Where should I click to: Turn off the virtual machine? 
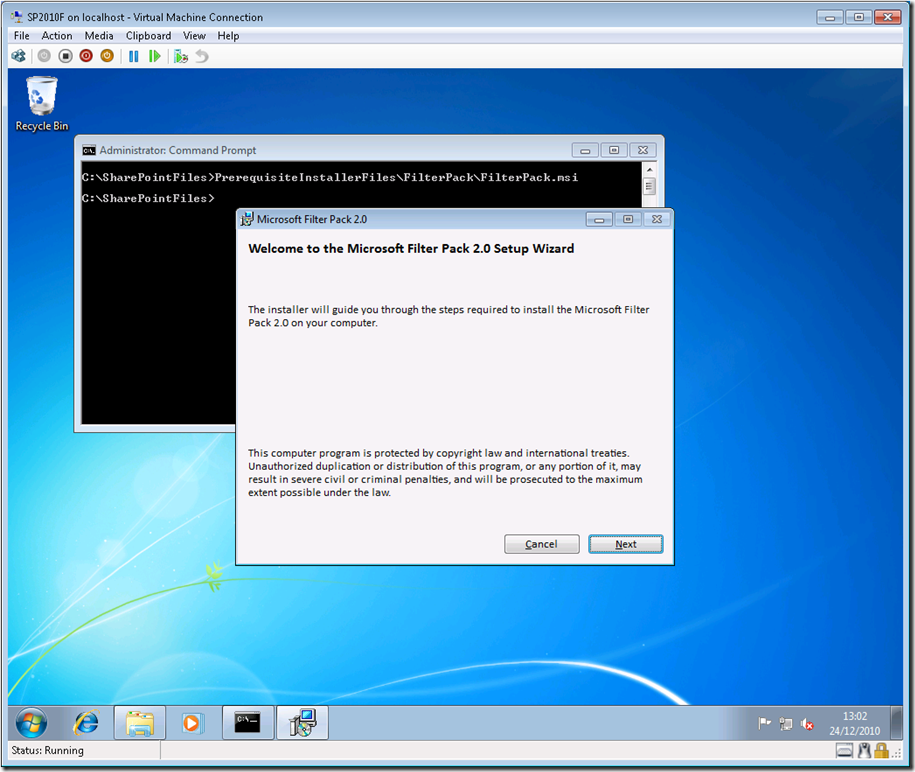(65, 56)
